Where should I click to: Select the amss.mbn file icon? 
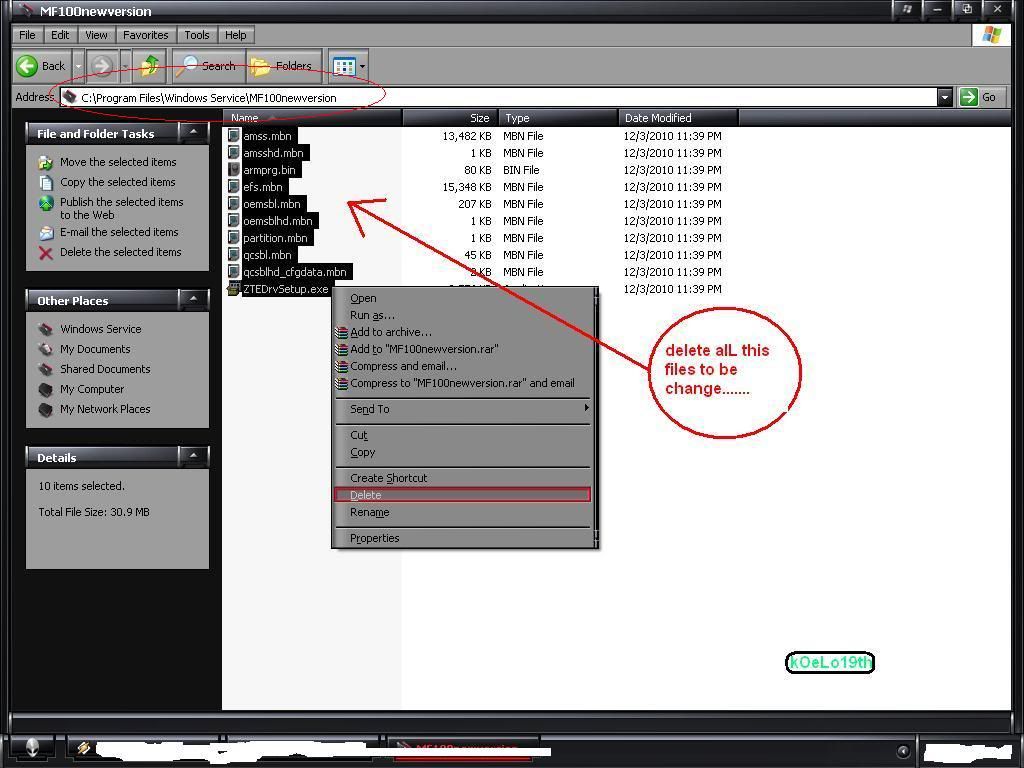point(234,136)
